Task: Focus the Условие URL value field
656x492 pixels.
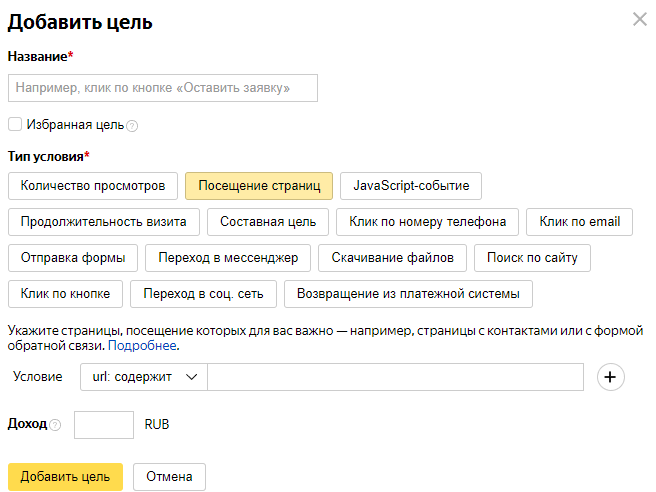Action: [x=395, y=377]
